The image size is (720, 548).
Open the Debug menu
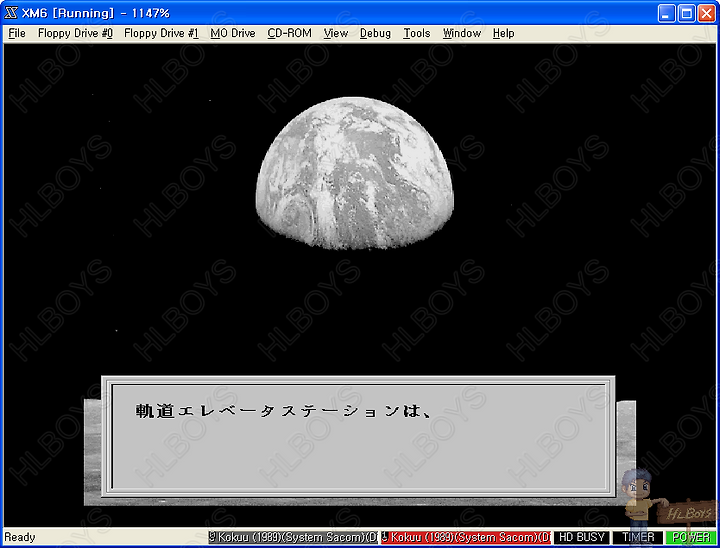(x=375, y=33)
